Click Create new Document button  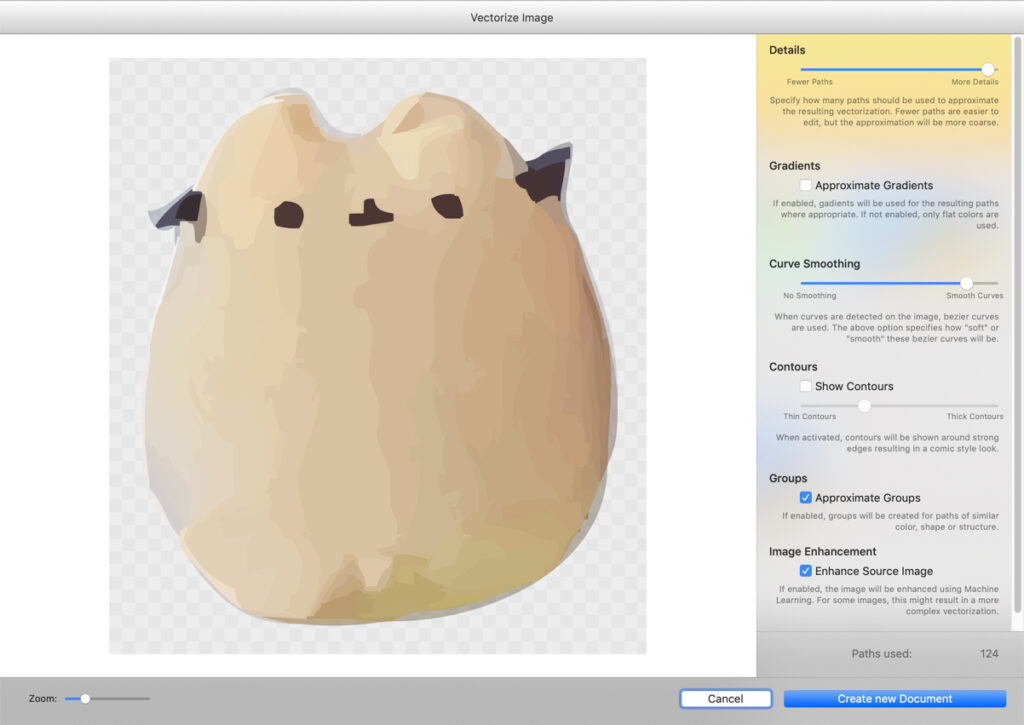coord(895,699)
